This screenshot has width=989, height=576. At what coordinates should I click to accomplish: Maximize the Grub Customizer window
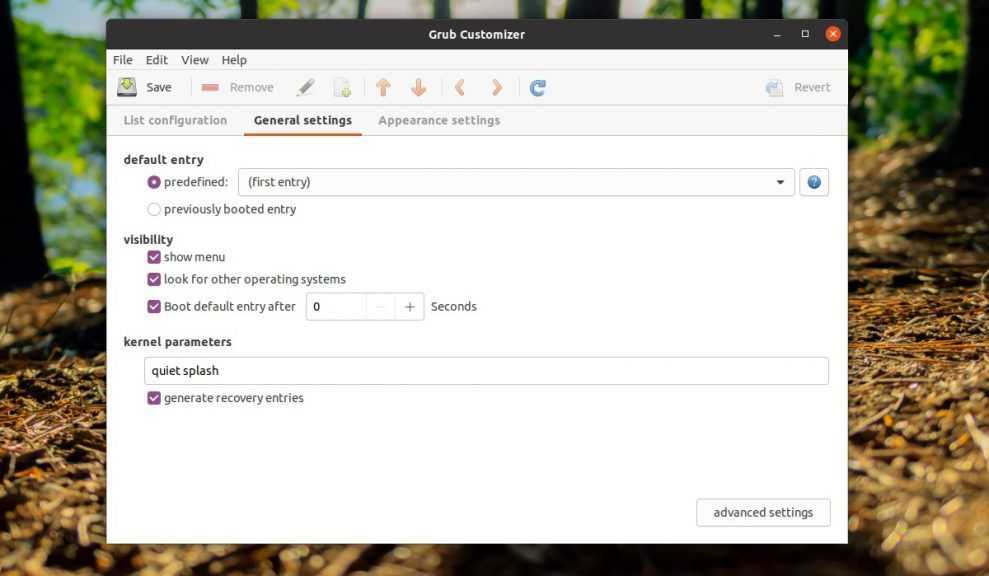[x=805, y=34]
